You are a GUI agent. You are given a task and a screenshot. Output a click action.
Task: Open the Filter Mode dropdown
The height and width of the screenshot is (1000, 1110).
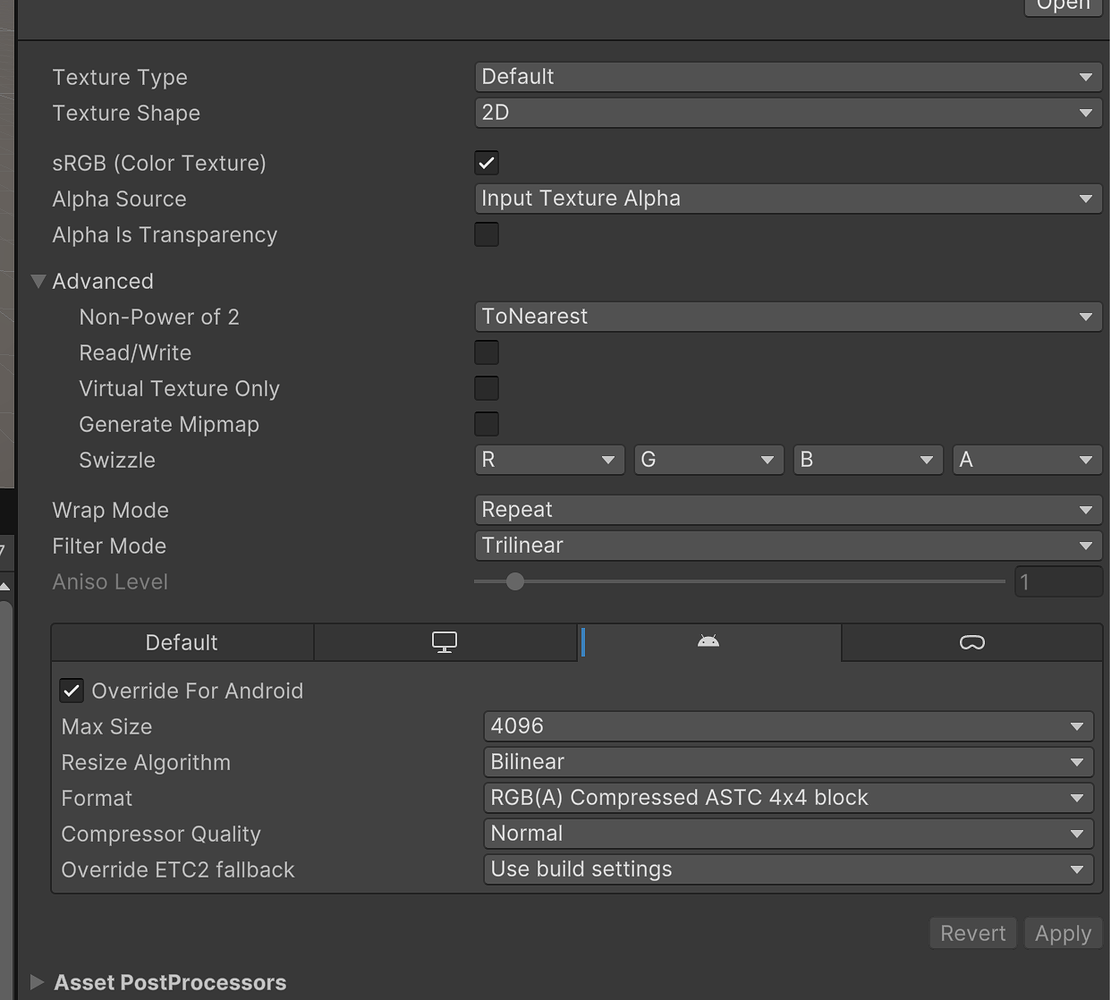click(787, 546)
